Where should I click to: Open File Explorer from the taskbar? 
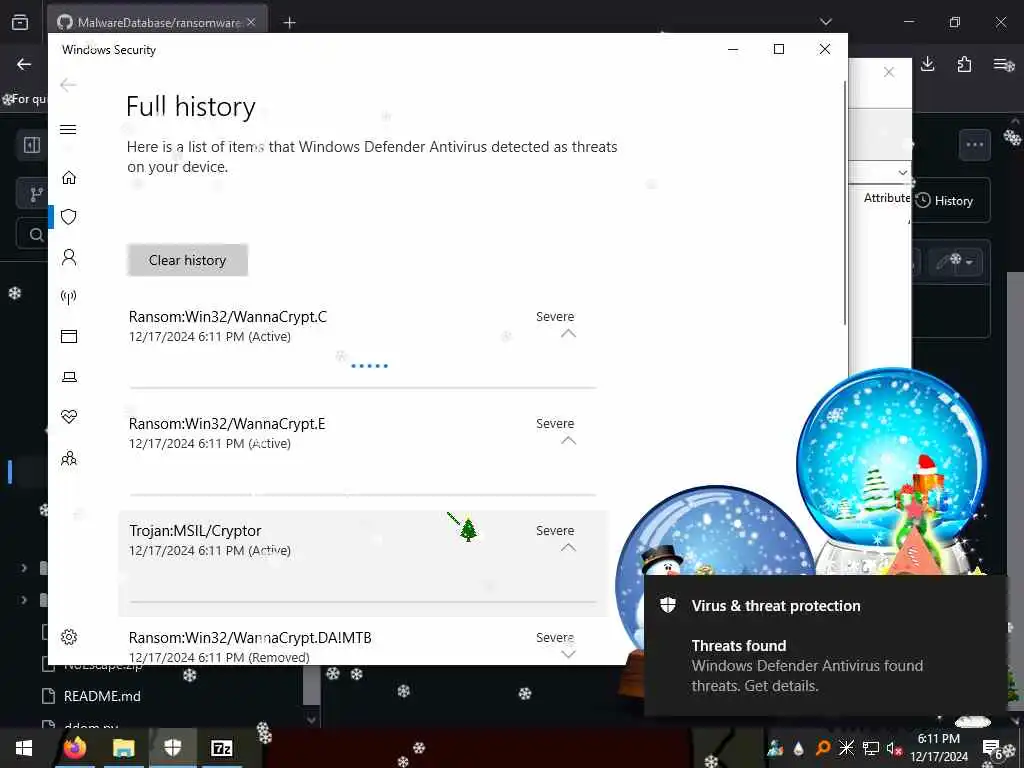123,748
